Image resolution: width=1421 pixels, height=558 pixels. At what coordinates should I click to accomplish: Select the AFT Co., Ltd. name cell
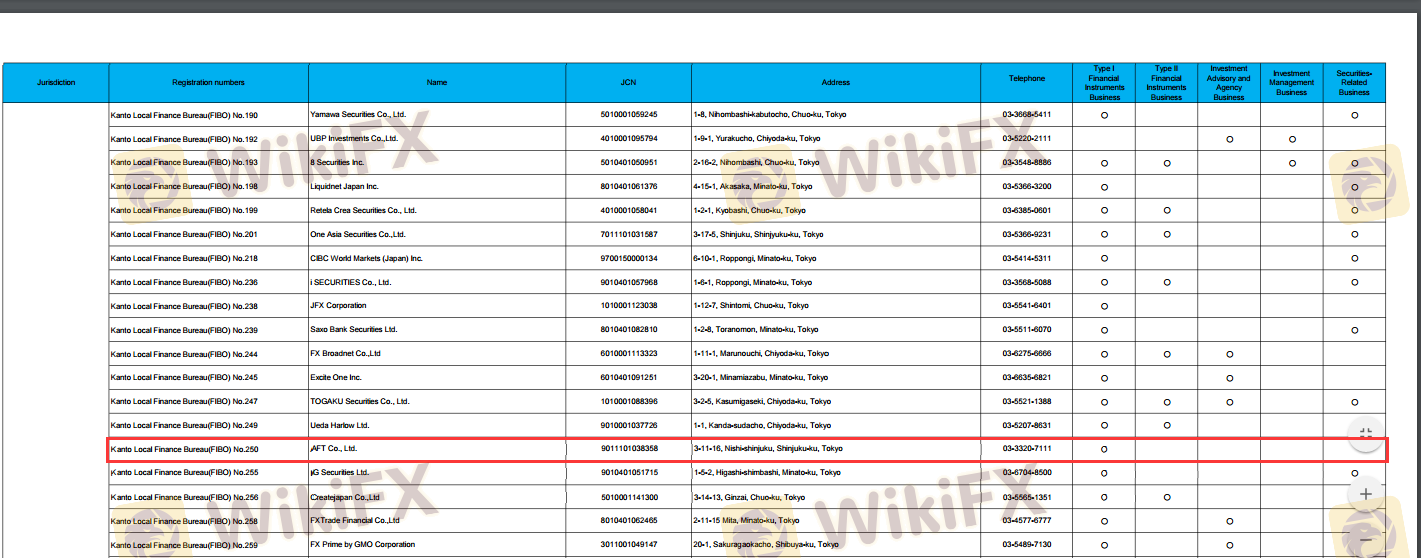(x=334, y=449)
